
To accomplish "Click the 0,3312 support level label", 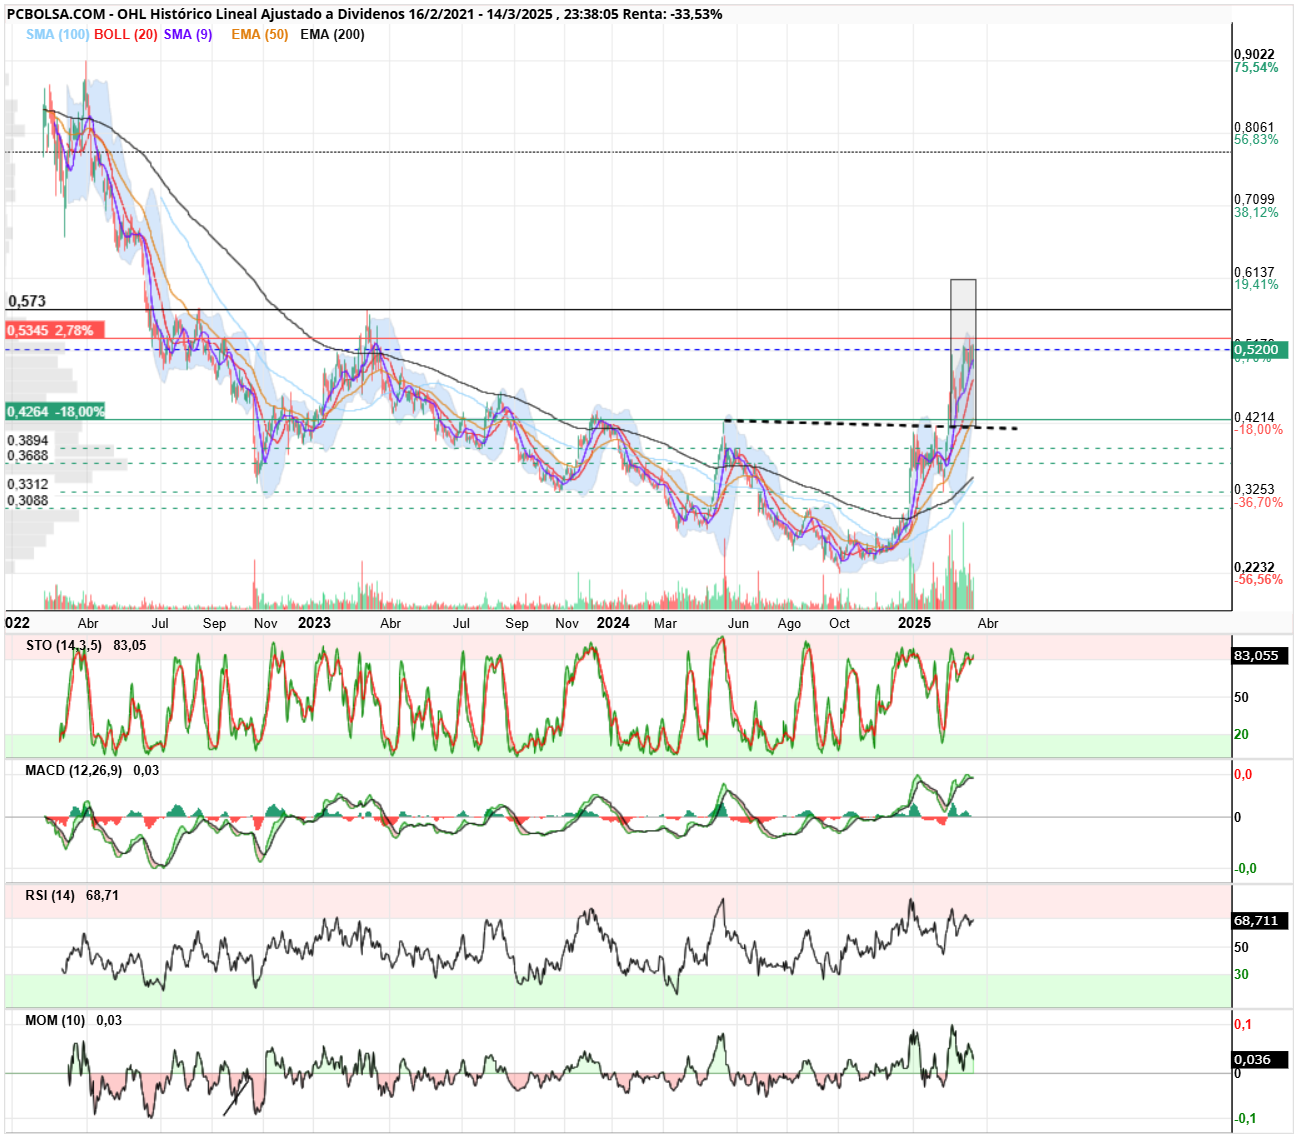I will [28, 484].
